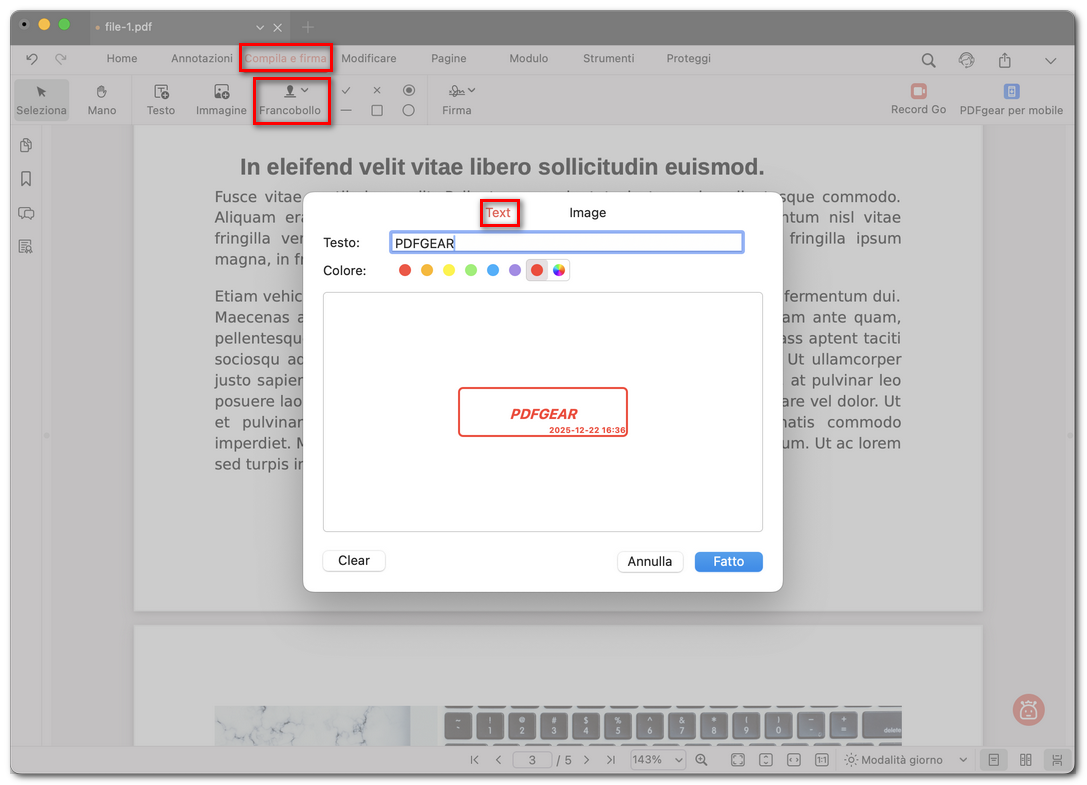Open Record Go
Screen dimensions: 1087x785
919,99
